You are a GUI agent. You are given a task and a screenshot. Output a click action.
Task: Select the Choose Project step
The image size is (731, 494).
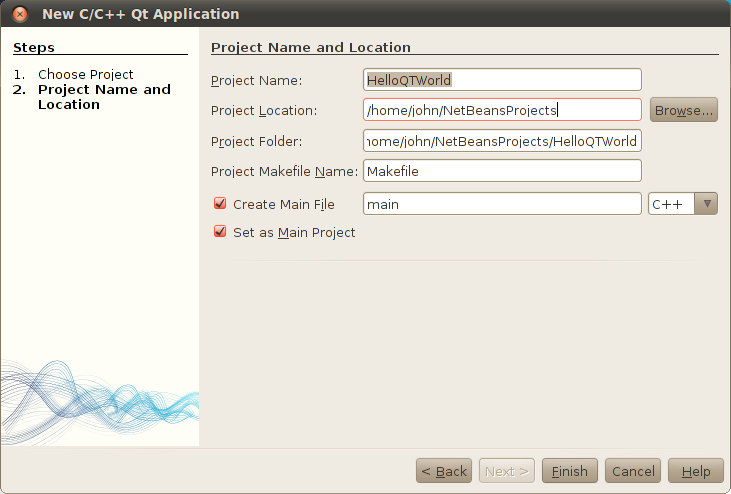[x=85, y=75]
